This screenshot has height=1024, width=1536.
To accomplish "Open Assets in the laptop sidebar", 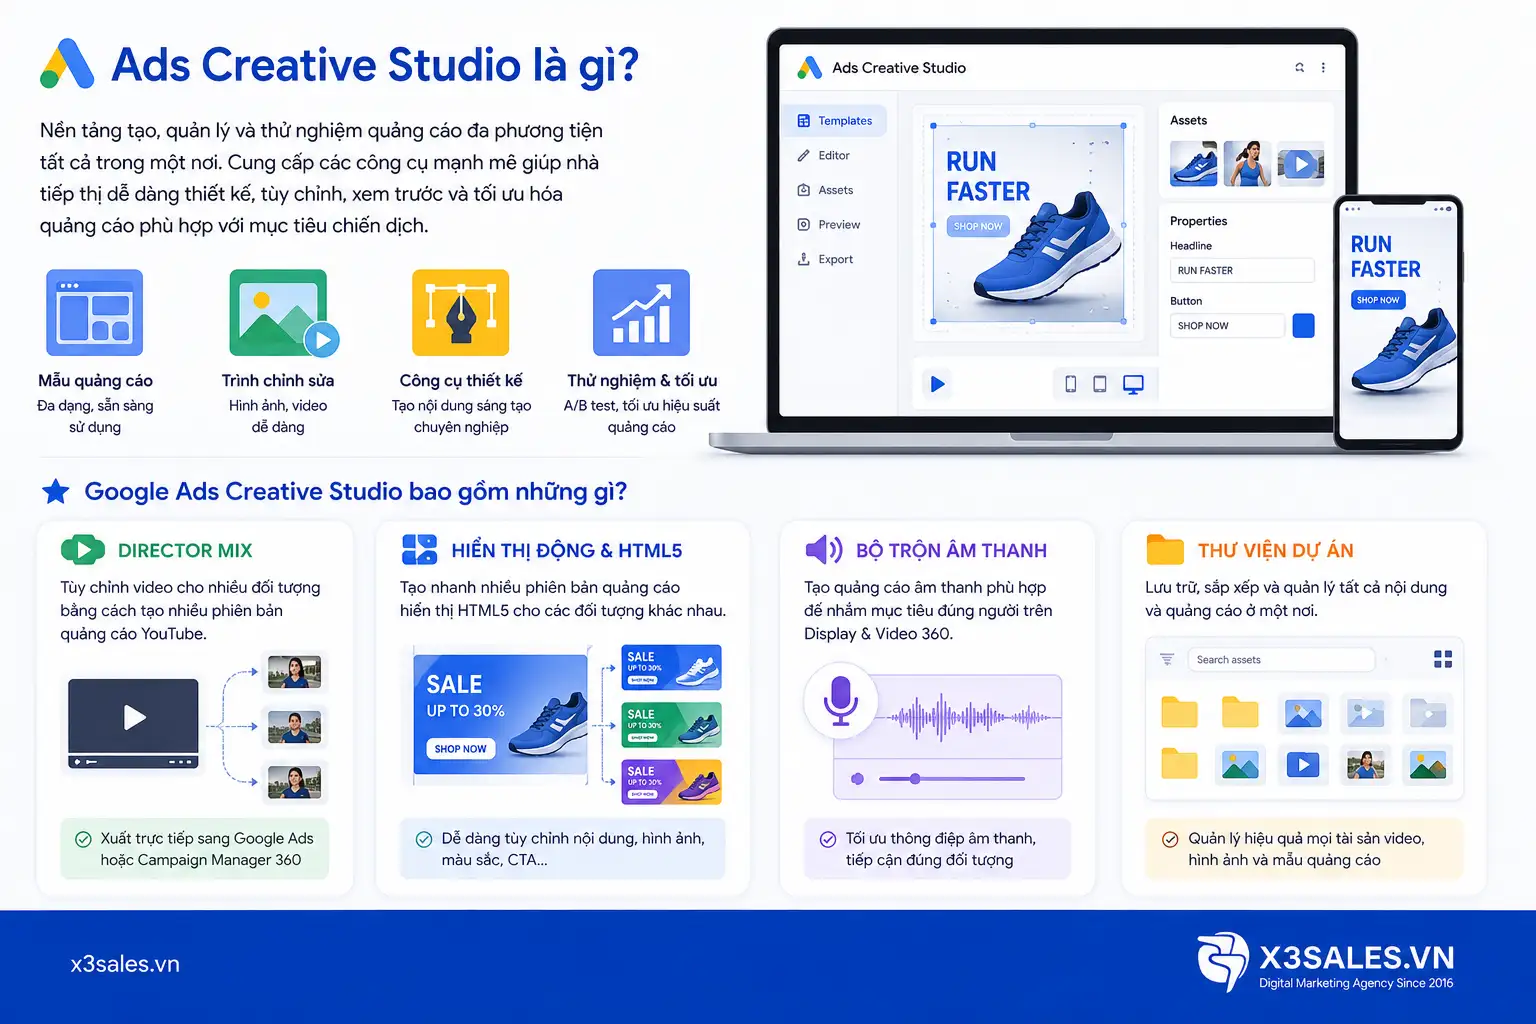I will 825,190.
